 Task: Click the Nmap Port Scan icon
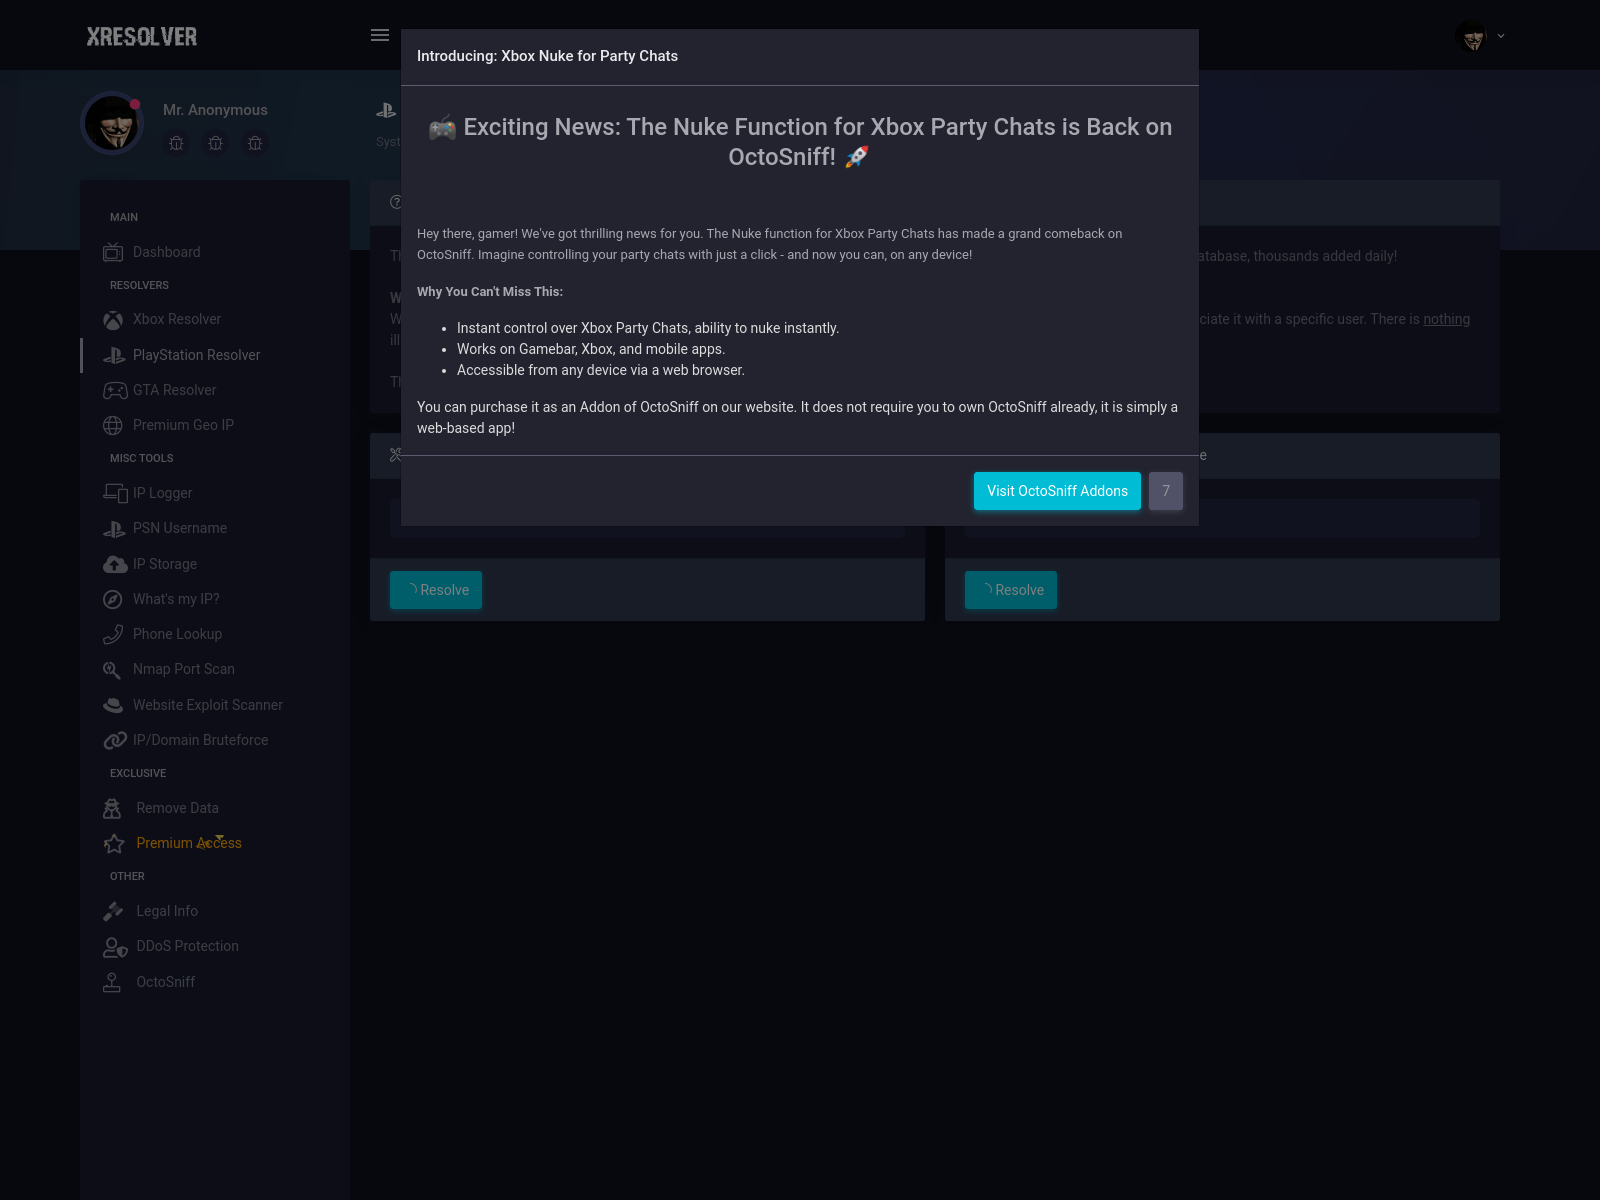(112, 670)
